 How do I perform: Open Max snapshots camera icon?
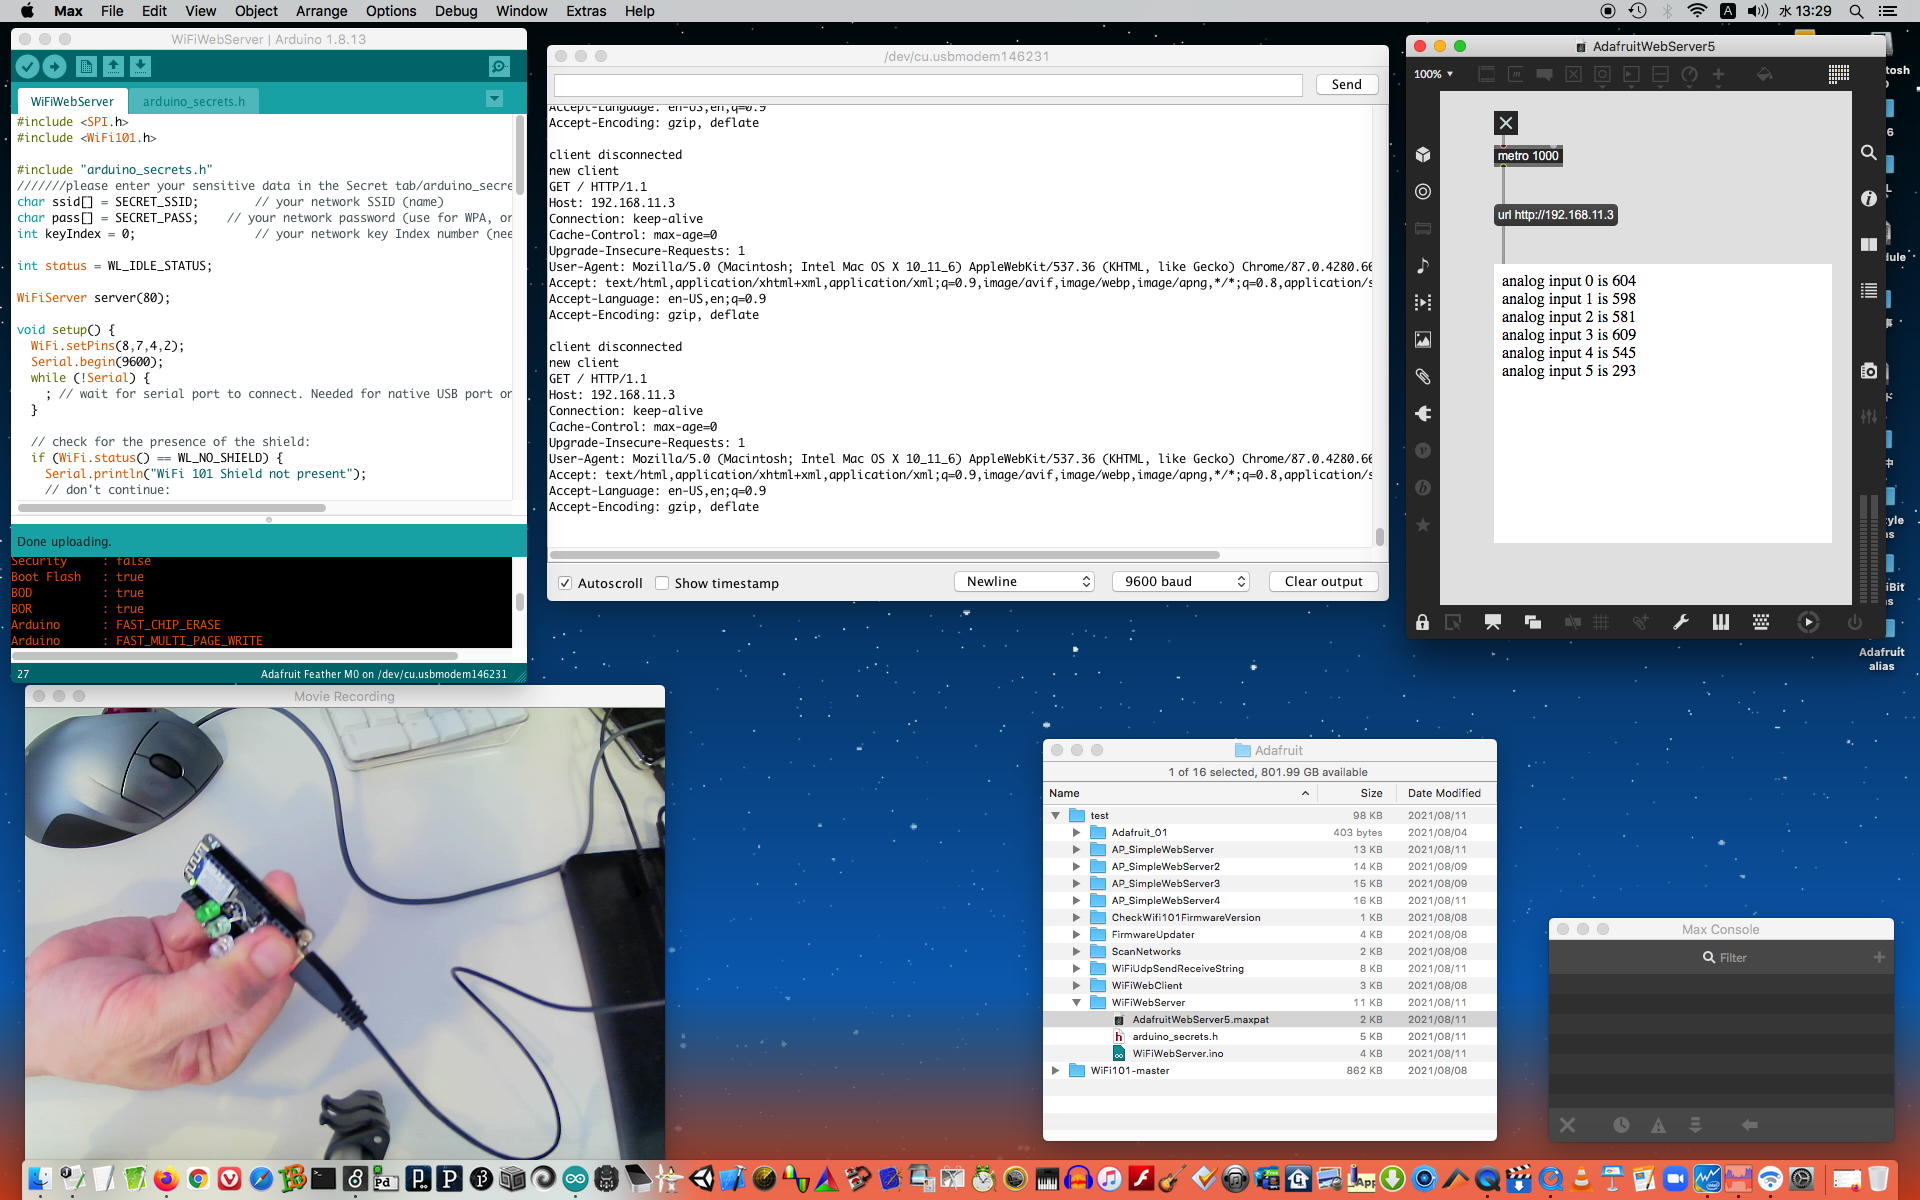pyautogui.click(x=1868, y=371)
